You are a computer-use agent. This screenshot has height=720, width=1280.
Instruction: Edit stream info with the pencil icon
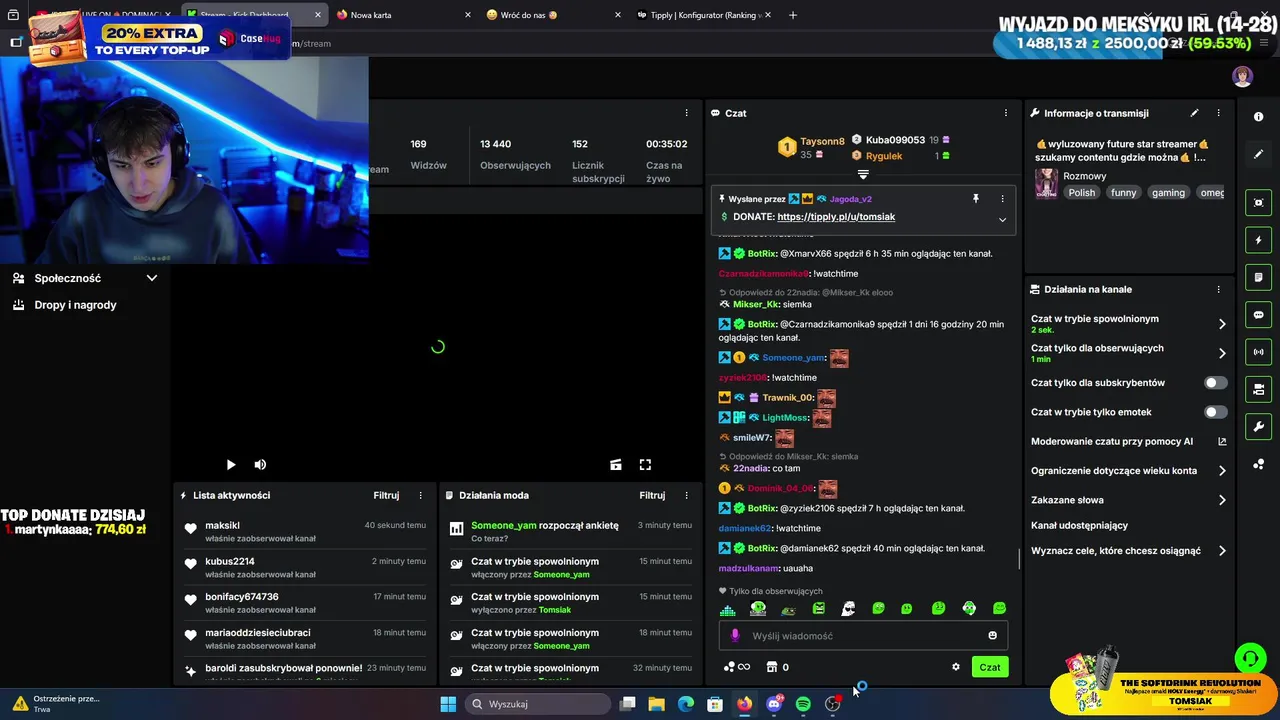click(x=1194, y=113)
